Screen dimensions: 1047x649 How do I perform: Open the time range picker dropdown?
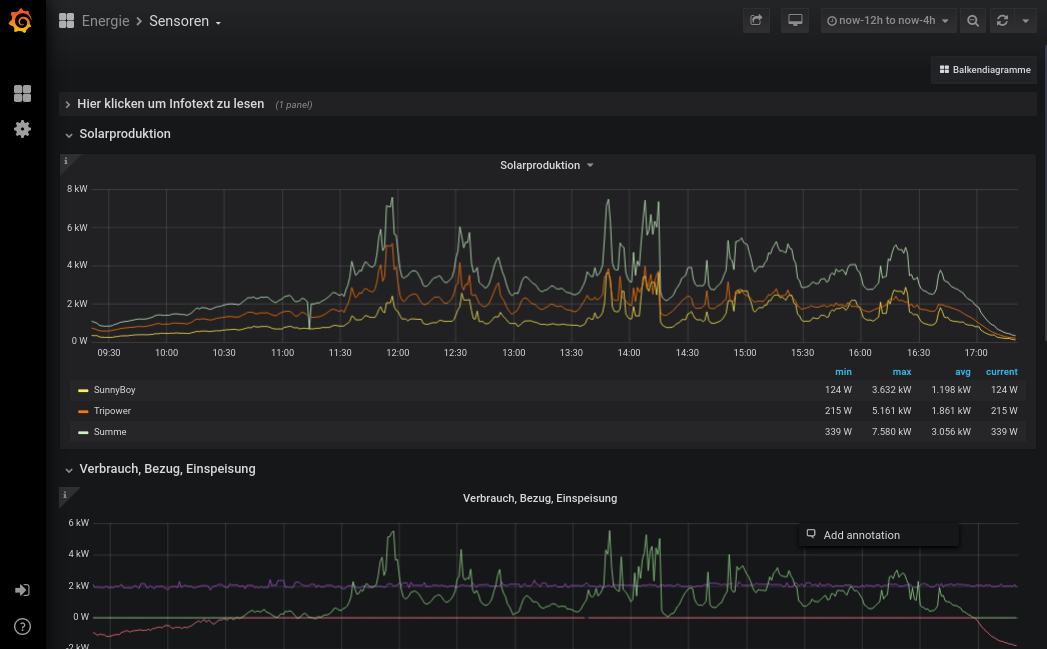(888, 21)
